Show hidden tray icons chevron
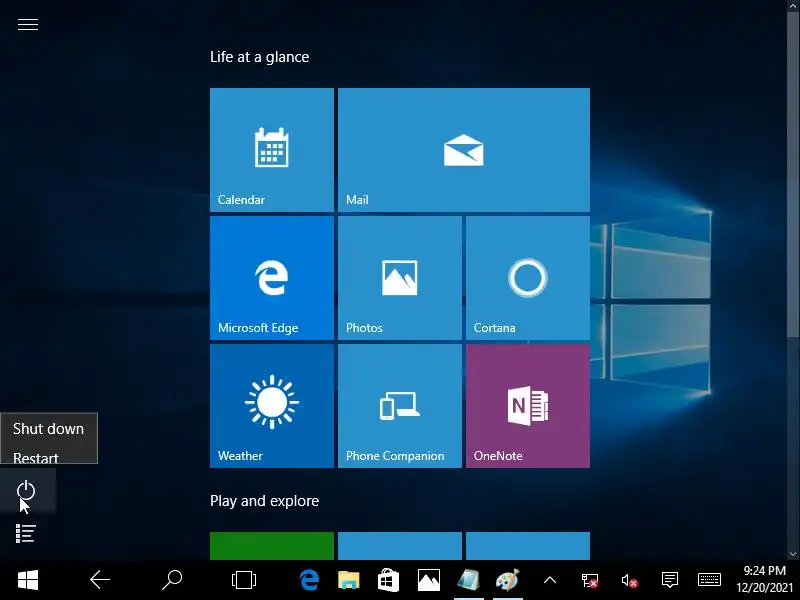This screenshot has width=800, height=600. 550,580
